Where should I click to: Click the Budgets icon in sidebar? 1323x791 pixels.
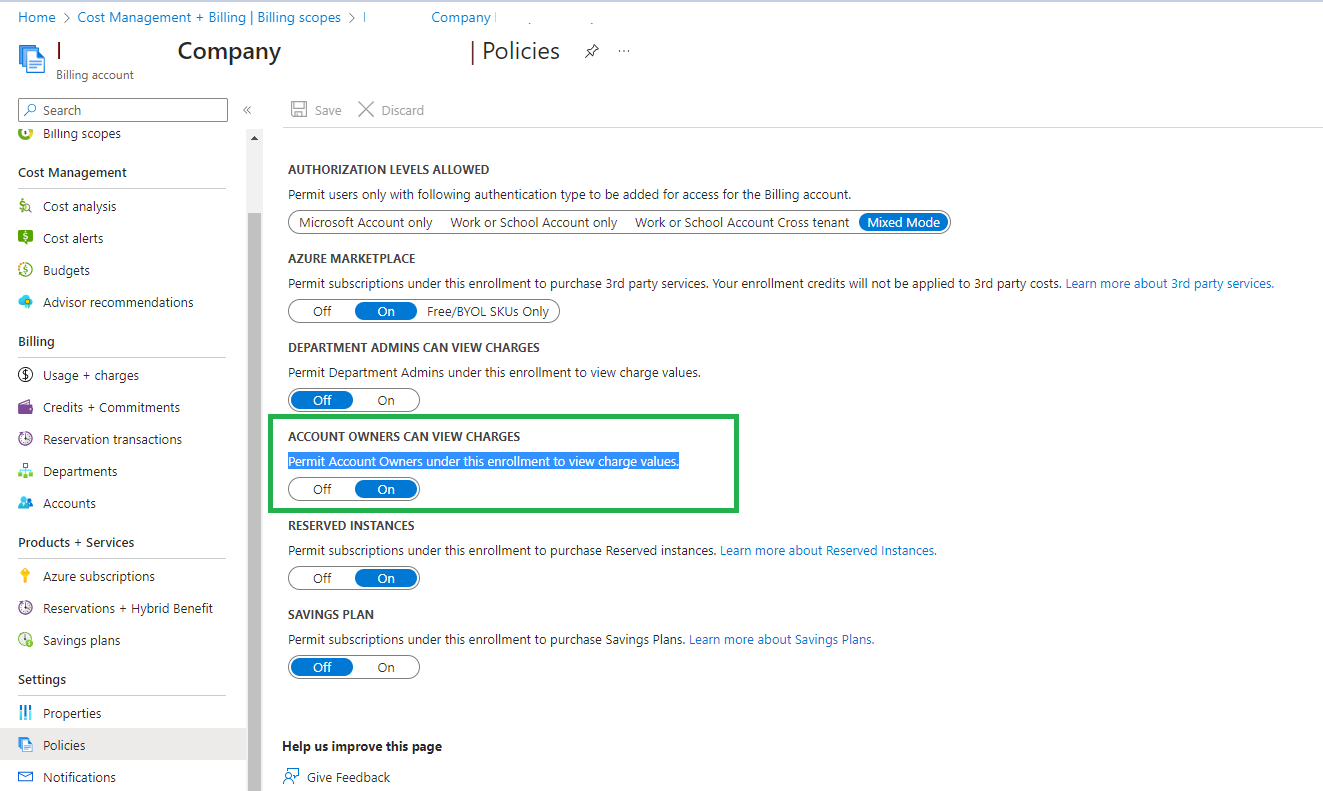point(26,270)
